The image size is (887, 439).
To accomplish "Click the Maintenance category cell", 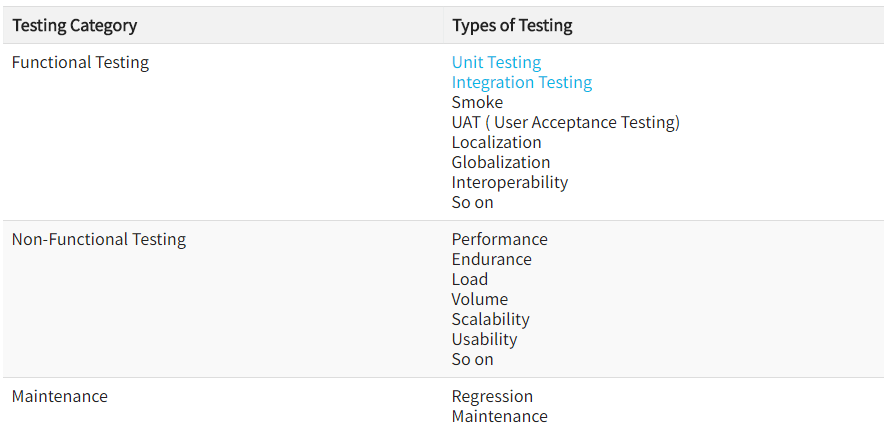I will click(x=59, y=396).
